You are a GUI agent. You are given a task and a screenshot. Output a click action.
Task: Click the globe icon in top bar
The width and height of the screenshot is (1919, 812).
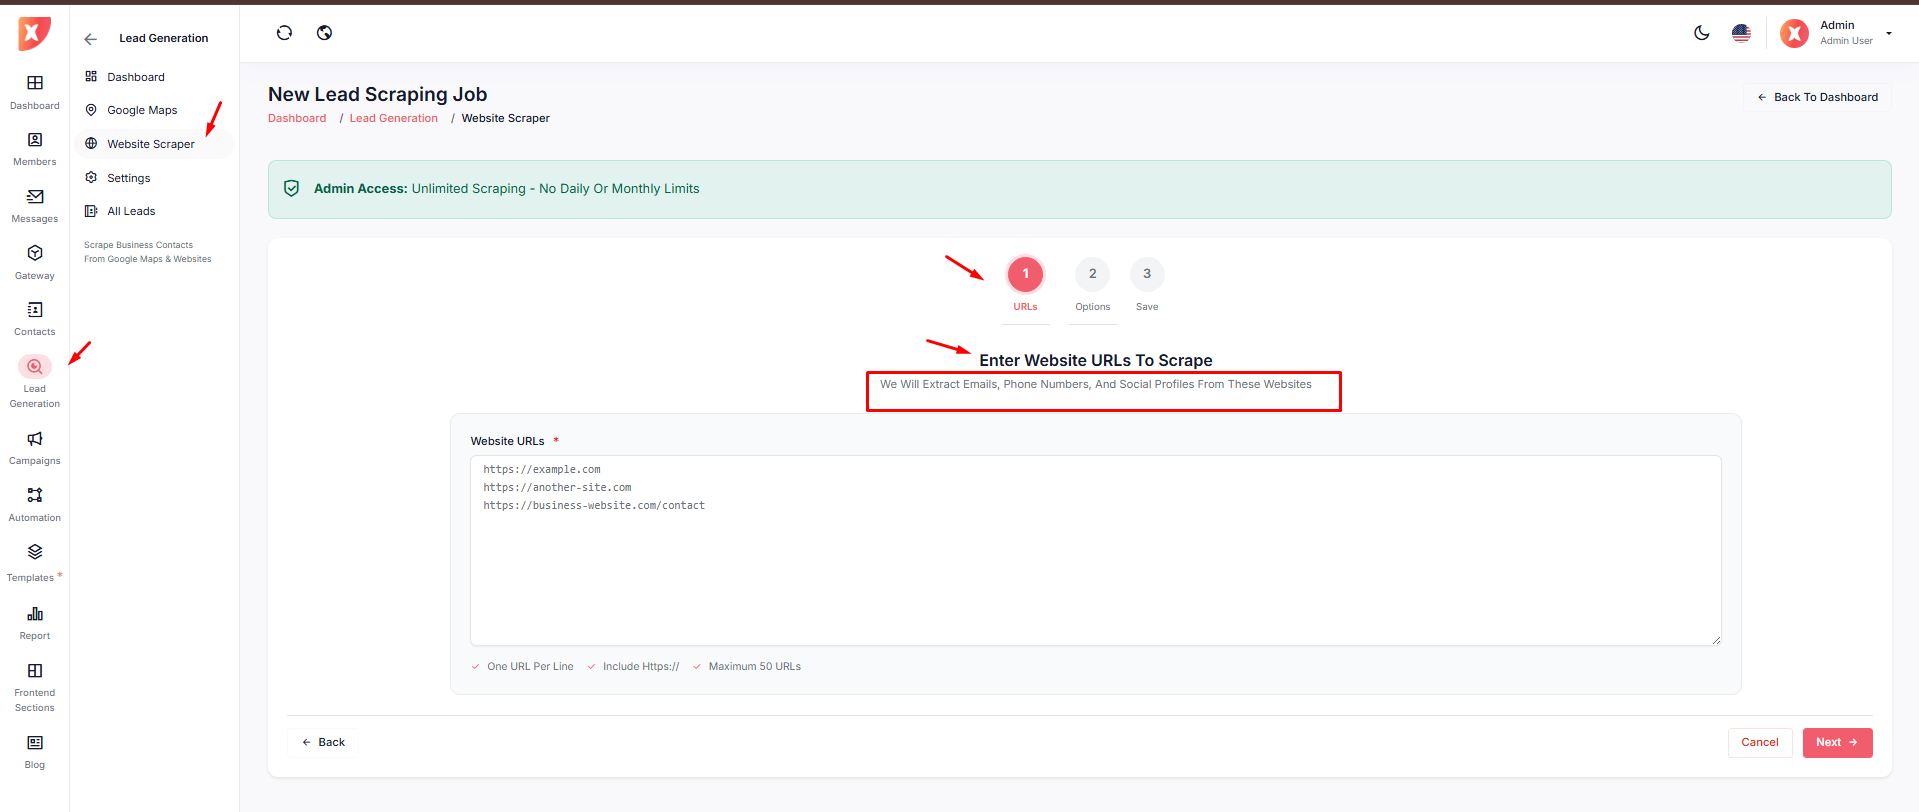point(324,33)
